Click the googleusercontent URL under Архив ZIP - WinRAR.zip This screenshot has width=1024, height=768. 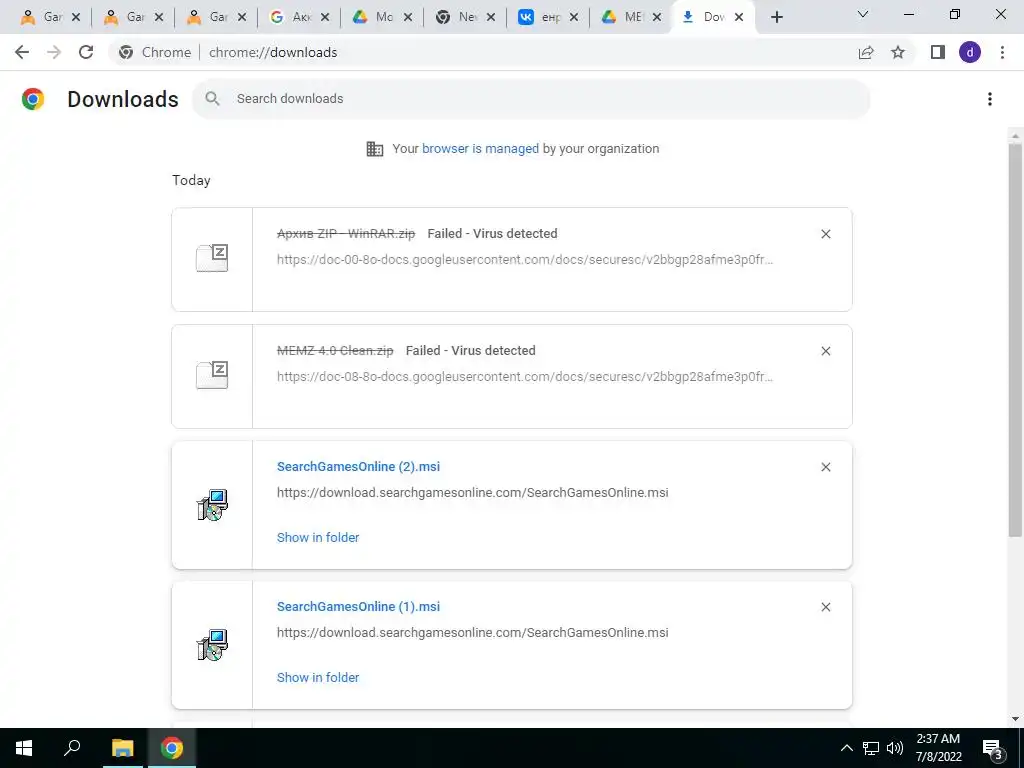(x=524, y=260)
